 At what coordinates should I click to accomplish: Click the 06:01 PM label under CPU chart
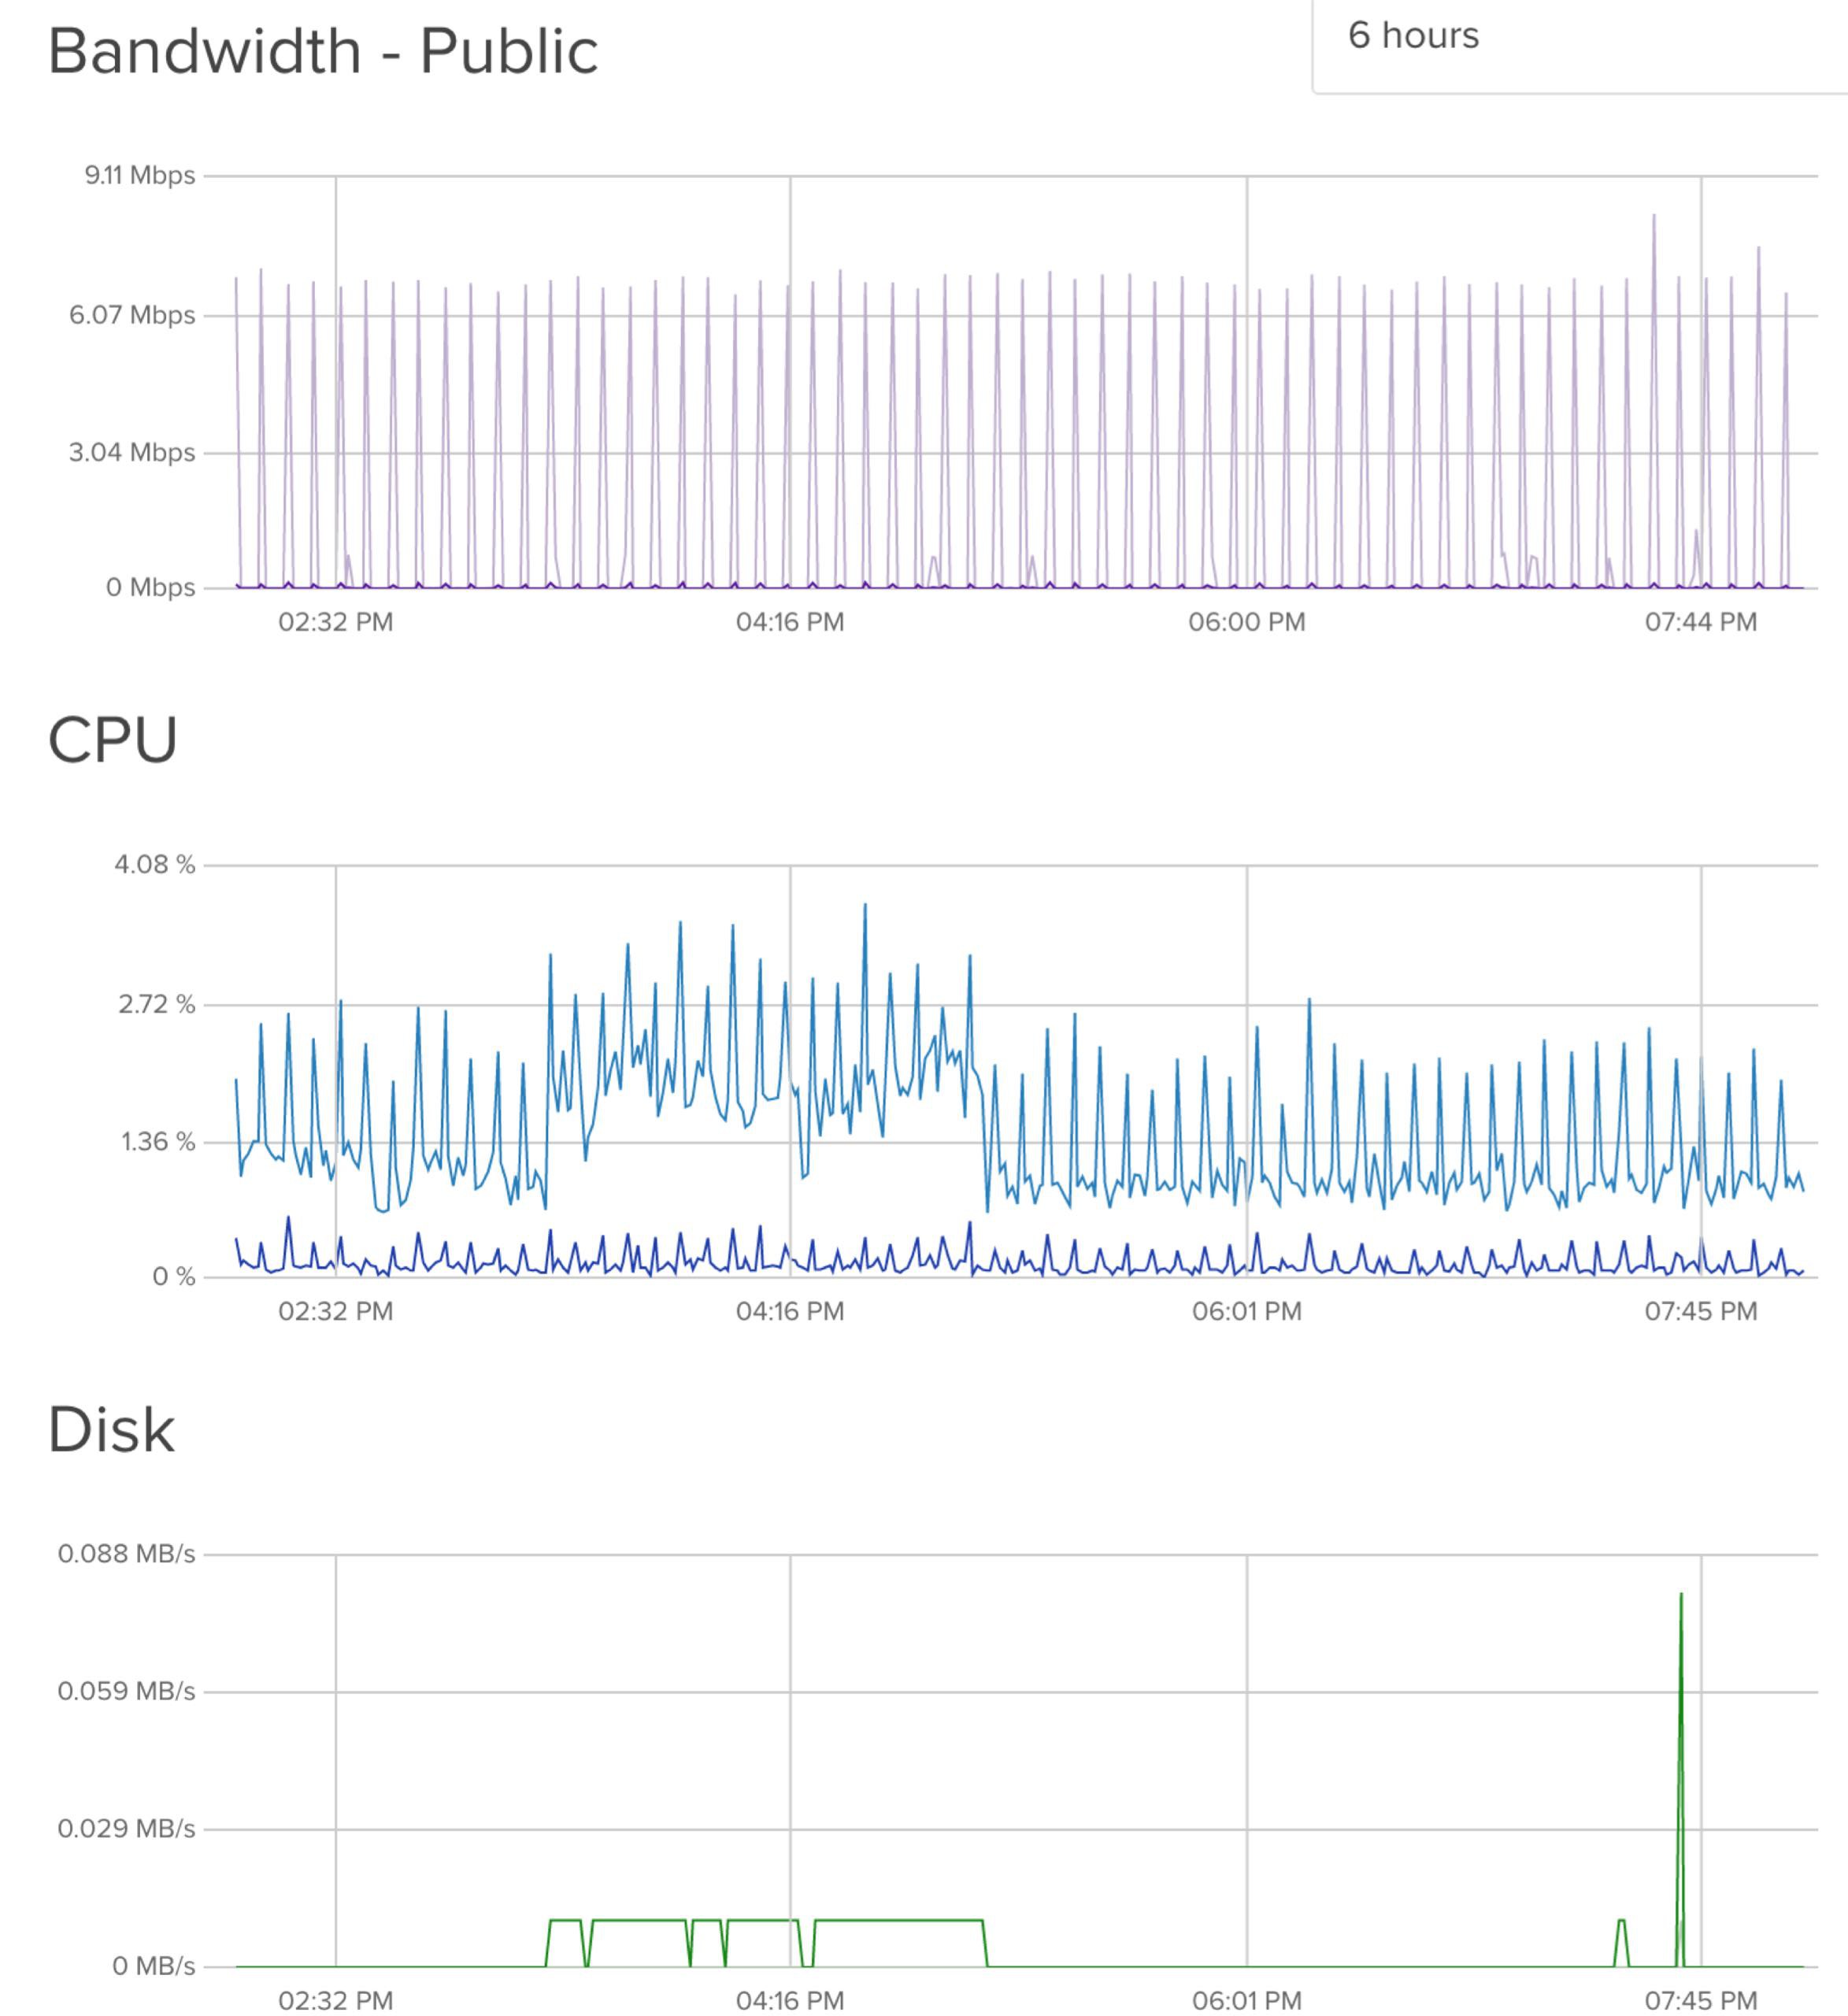click(1247, 1312)
